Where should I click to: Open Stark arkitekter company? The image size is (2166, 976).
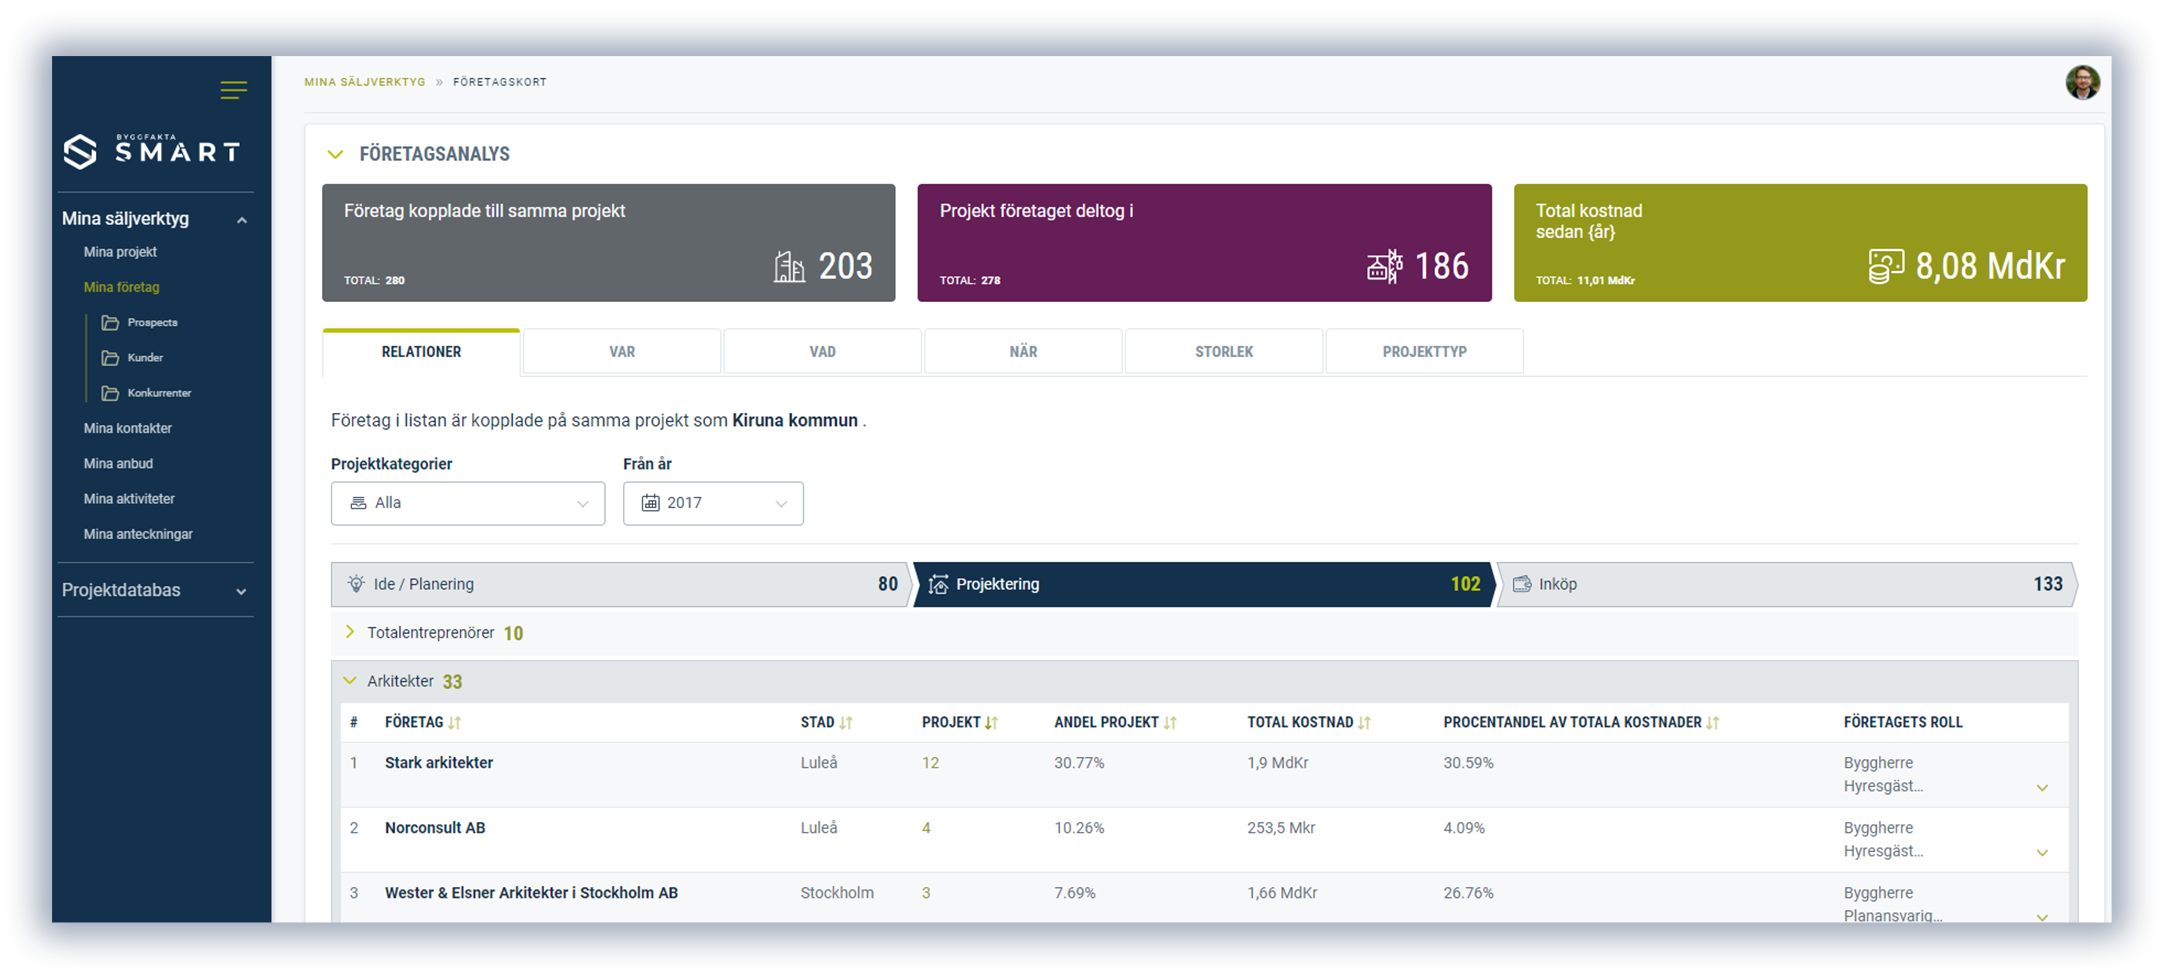(x=439, y=763)
